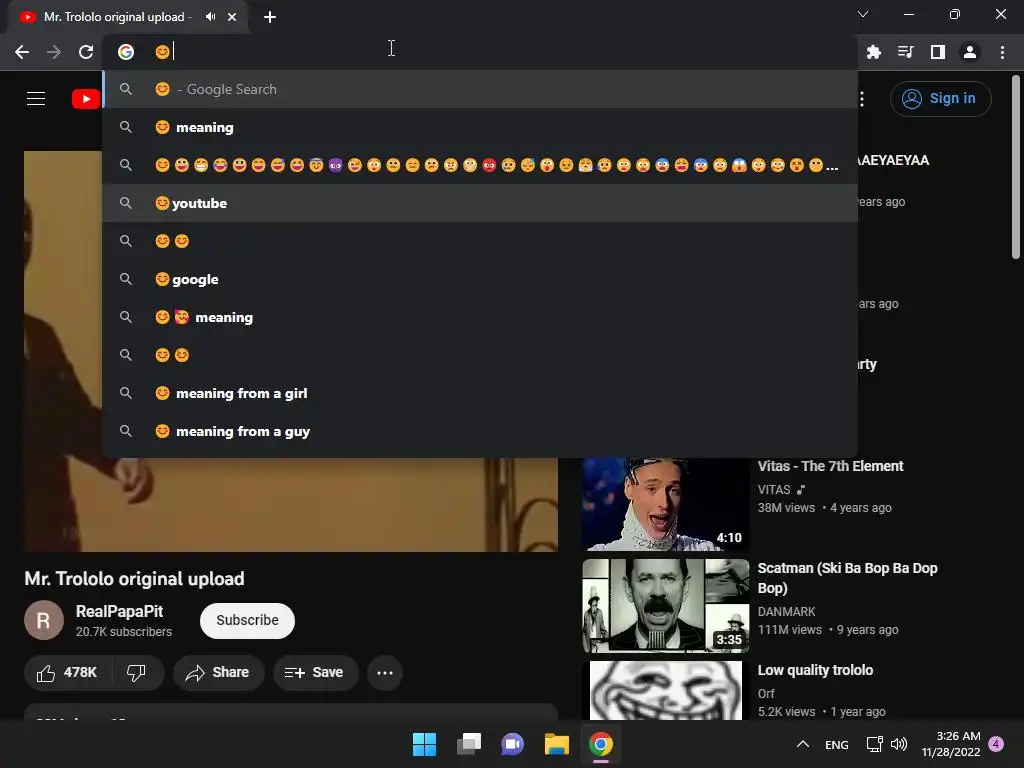Click the Sign in button
1024x768 pixels.
[x=940, y=99]
